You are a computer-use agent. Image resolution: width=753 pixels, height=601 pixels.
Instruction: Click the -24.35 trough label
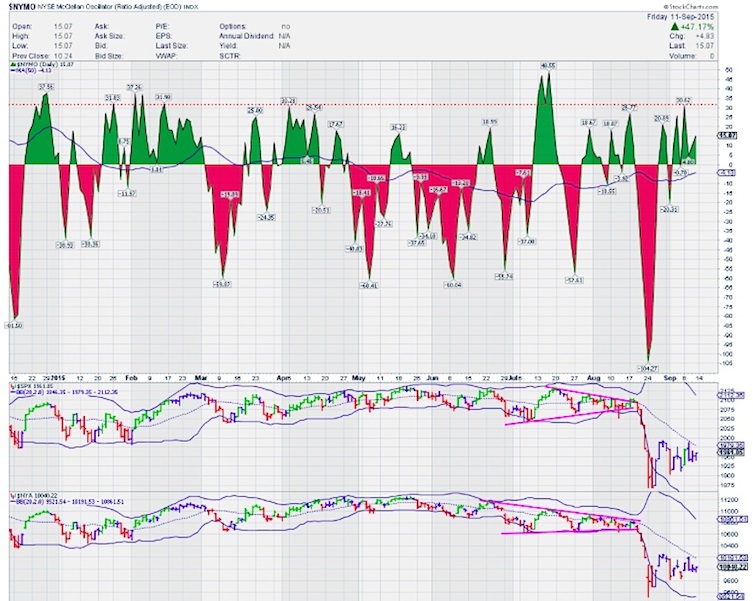(267, 217)
